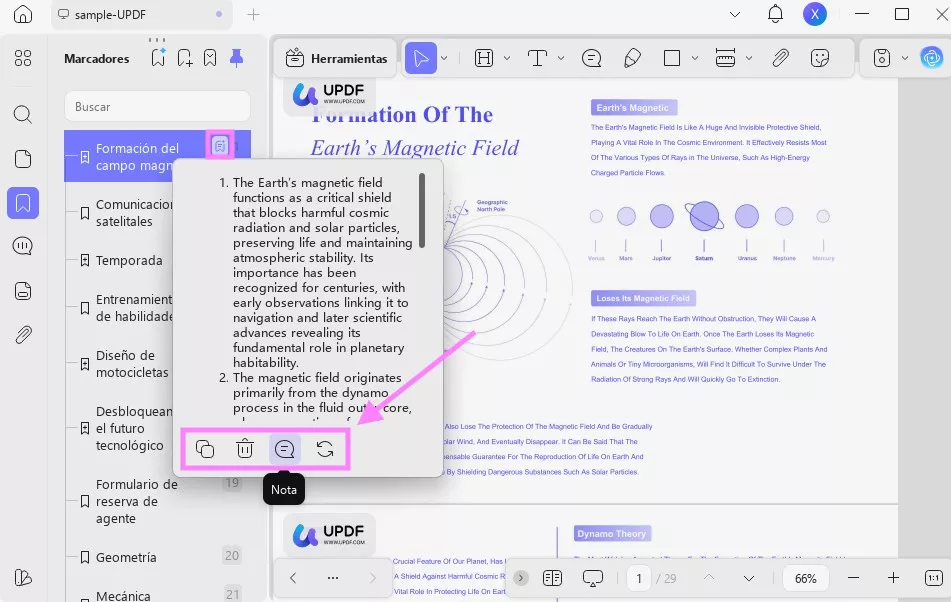The image size is (951, 602).
Task: Select the measurement ruler tool
Action: click(725, 58)
